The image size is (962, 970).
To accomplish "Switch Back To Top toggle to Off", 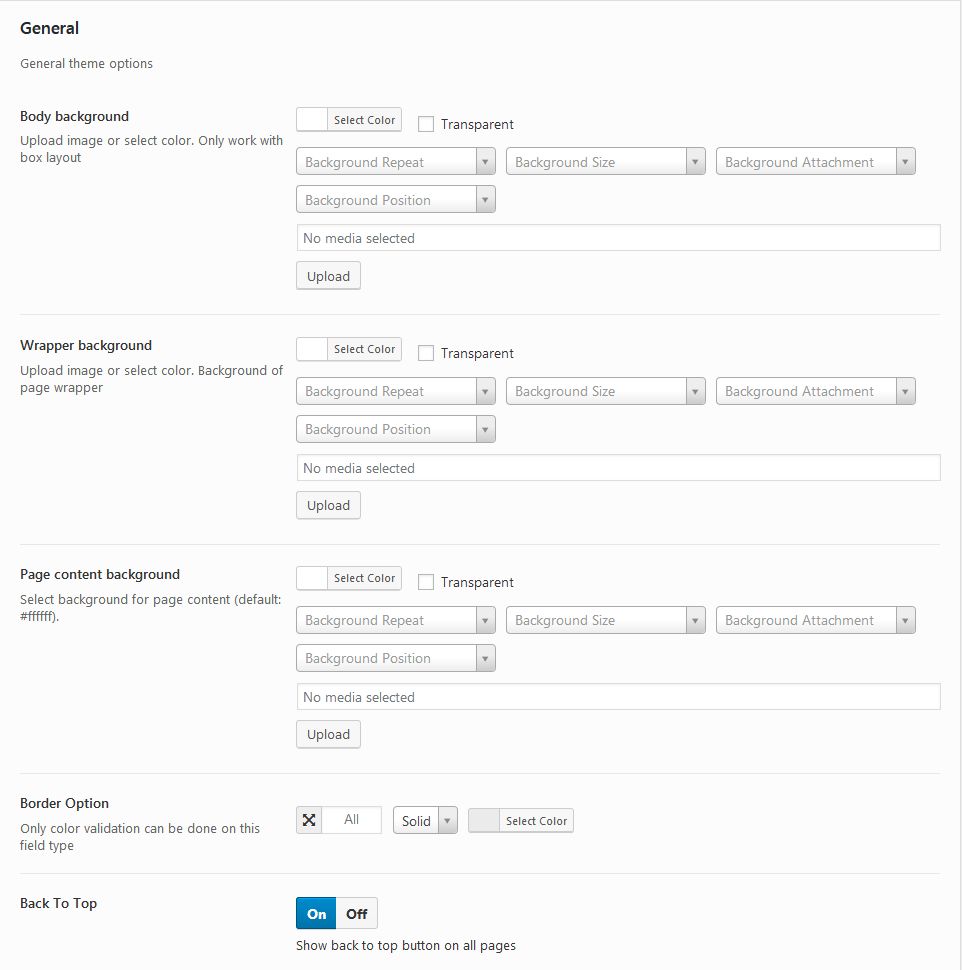I will (x=356, y=913).
